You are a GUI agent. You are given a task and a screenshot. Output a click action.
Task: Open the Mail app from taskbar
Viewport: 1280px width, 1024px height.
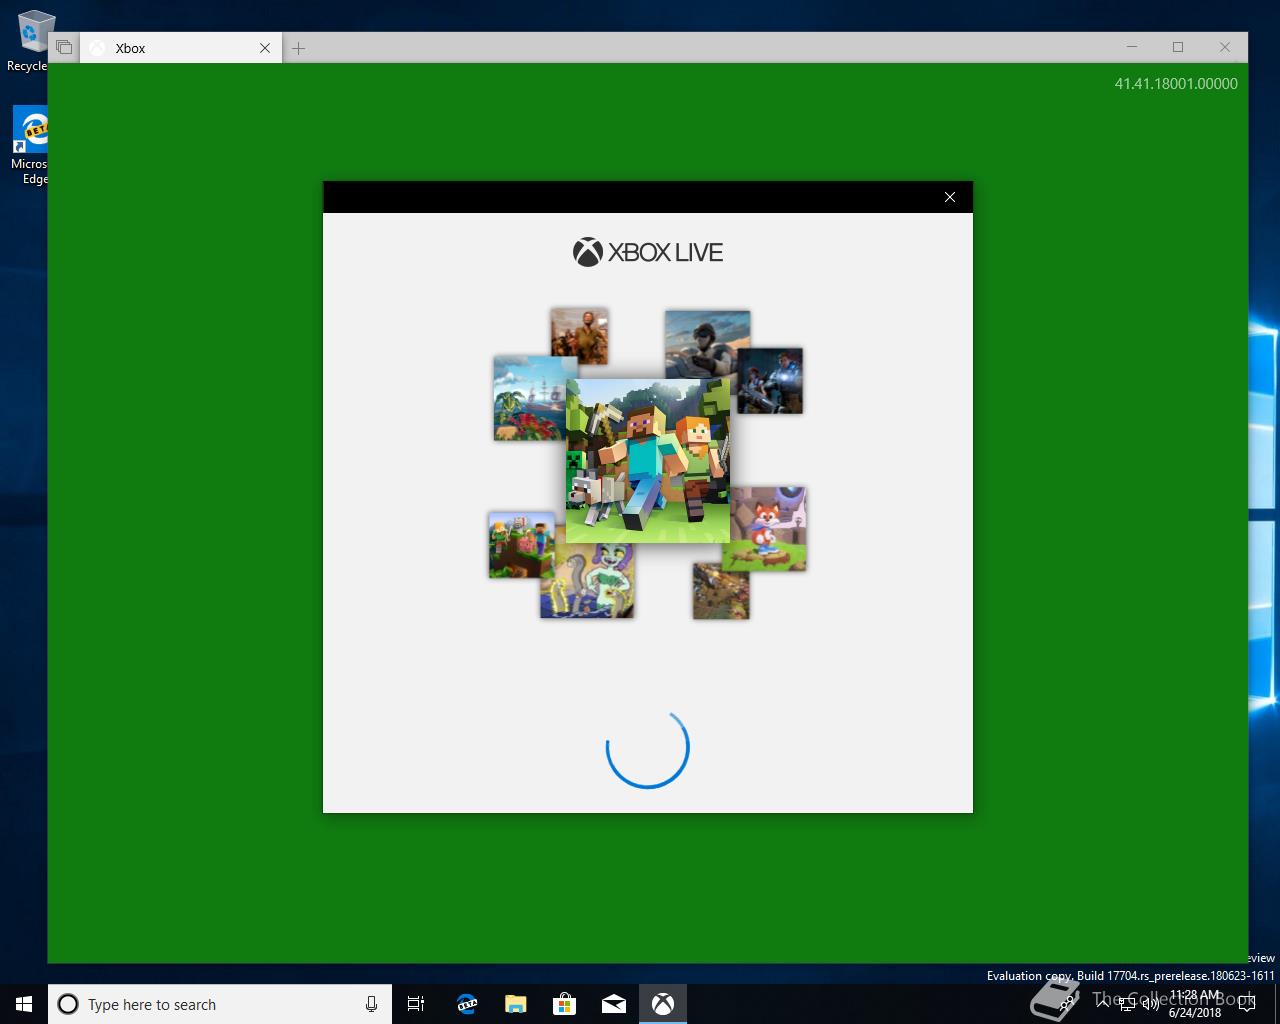(614, 1004)
